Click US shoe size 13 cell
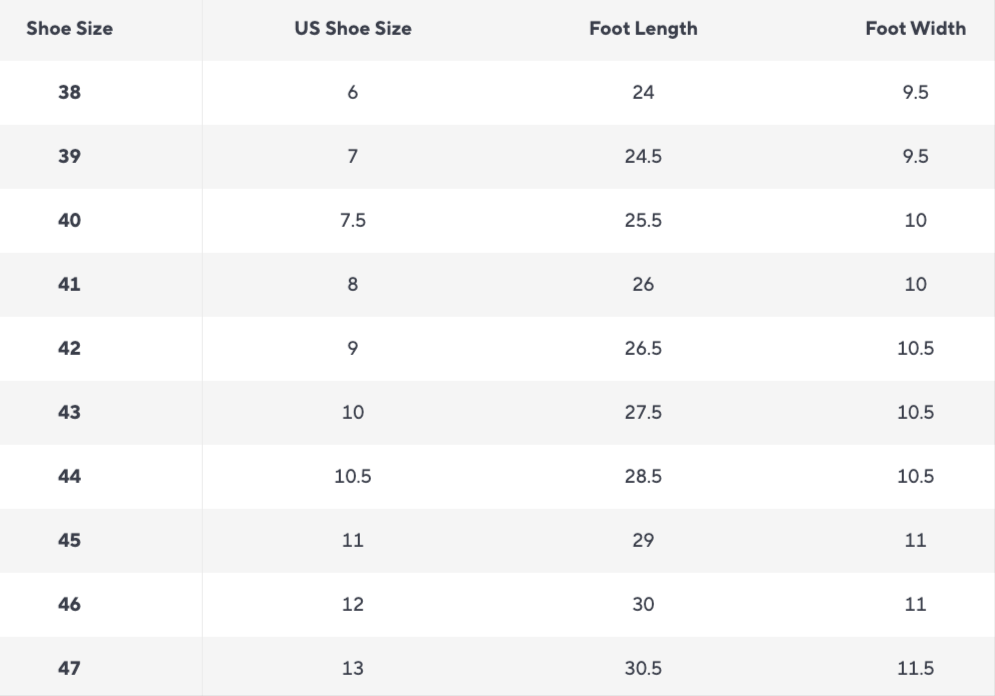This screenshot has height=696, width=995. tap(352, 669)
